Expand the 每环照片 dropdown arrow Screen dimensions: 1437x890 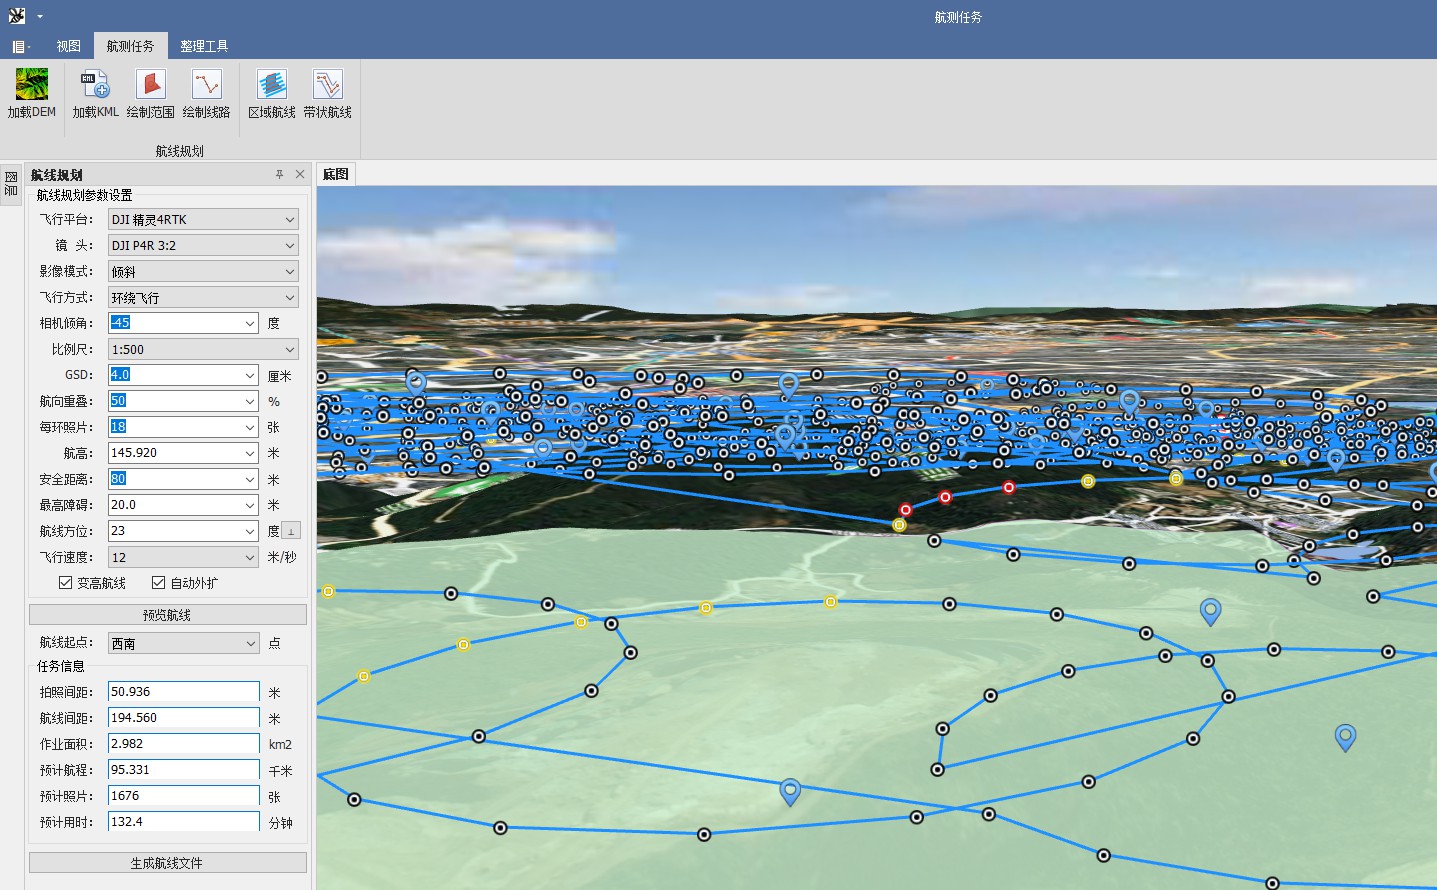click(250, 427)
